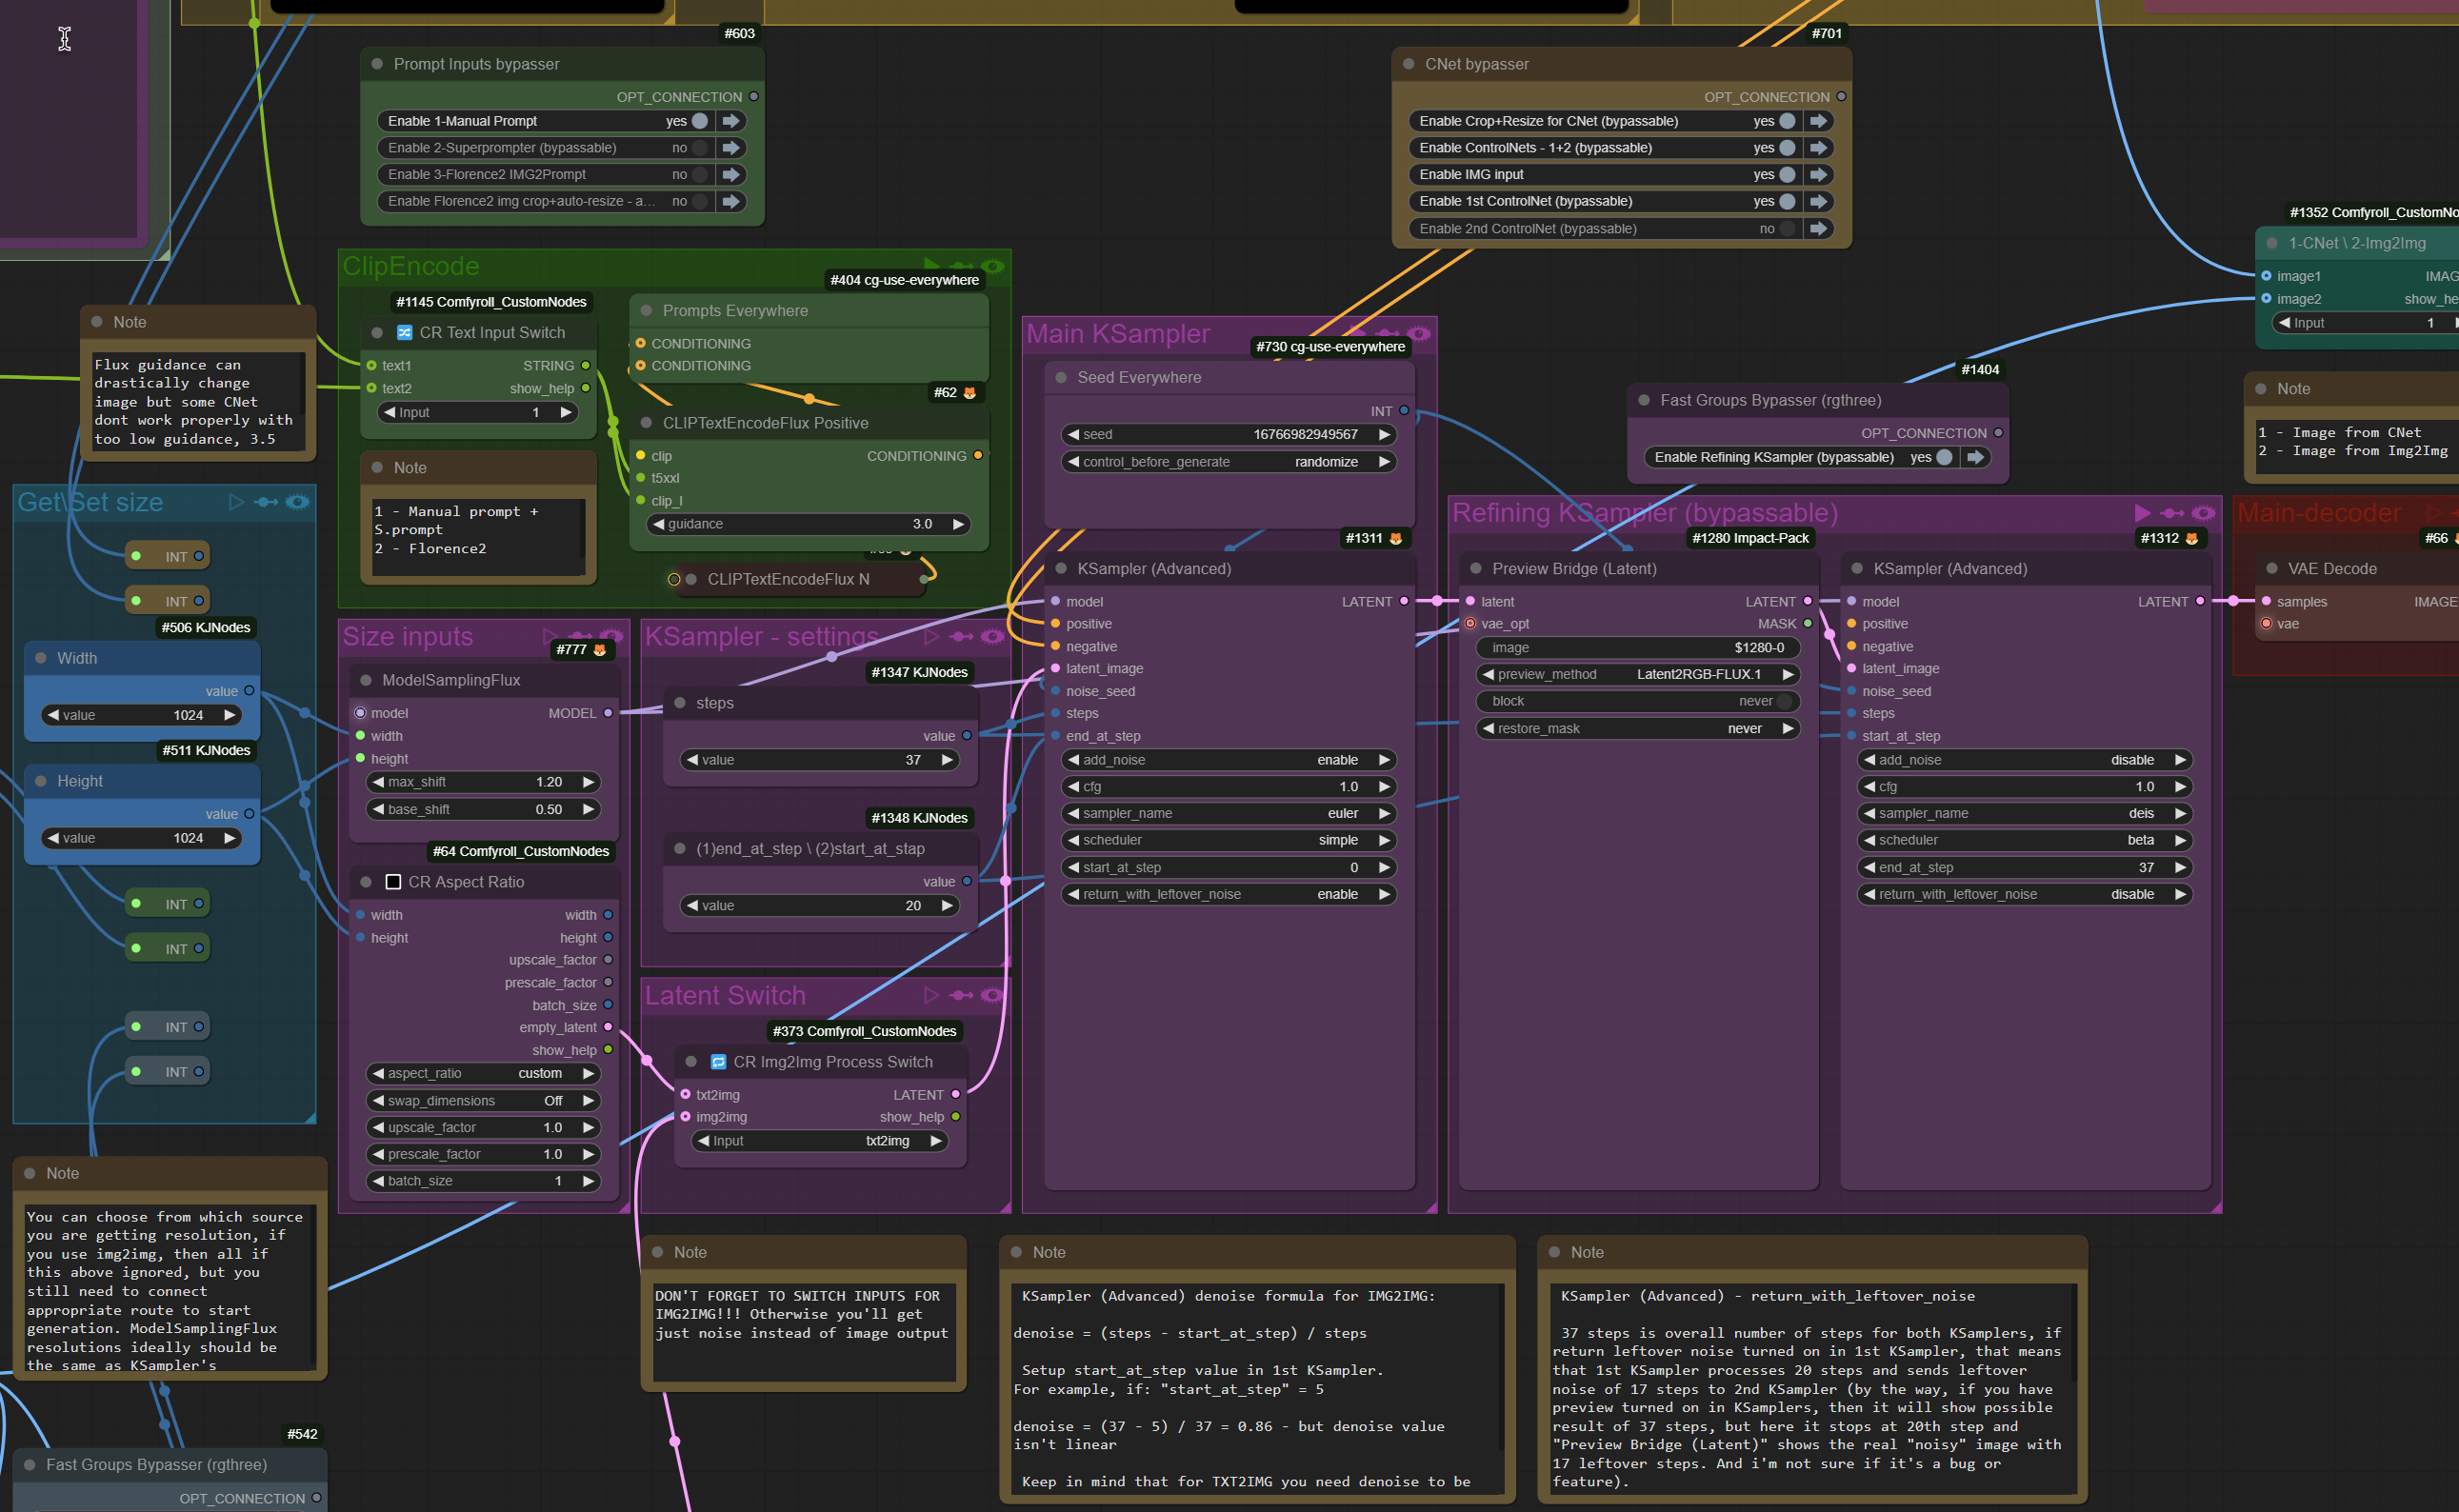Click the play icon on Latent Switch group

pyautogui.click(x=932, y=995)
